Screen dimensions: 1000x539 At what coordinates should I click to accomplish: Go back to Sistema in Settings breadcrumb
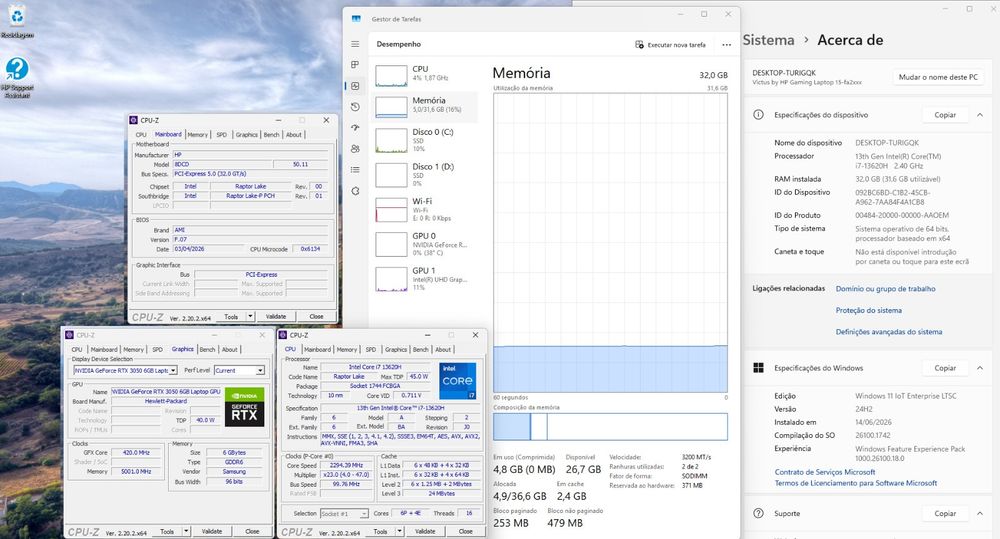coord(768,40)
